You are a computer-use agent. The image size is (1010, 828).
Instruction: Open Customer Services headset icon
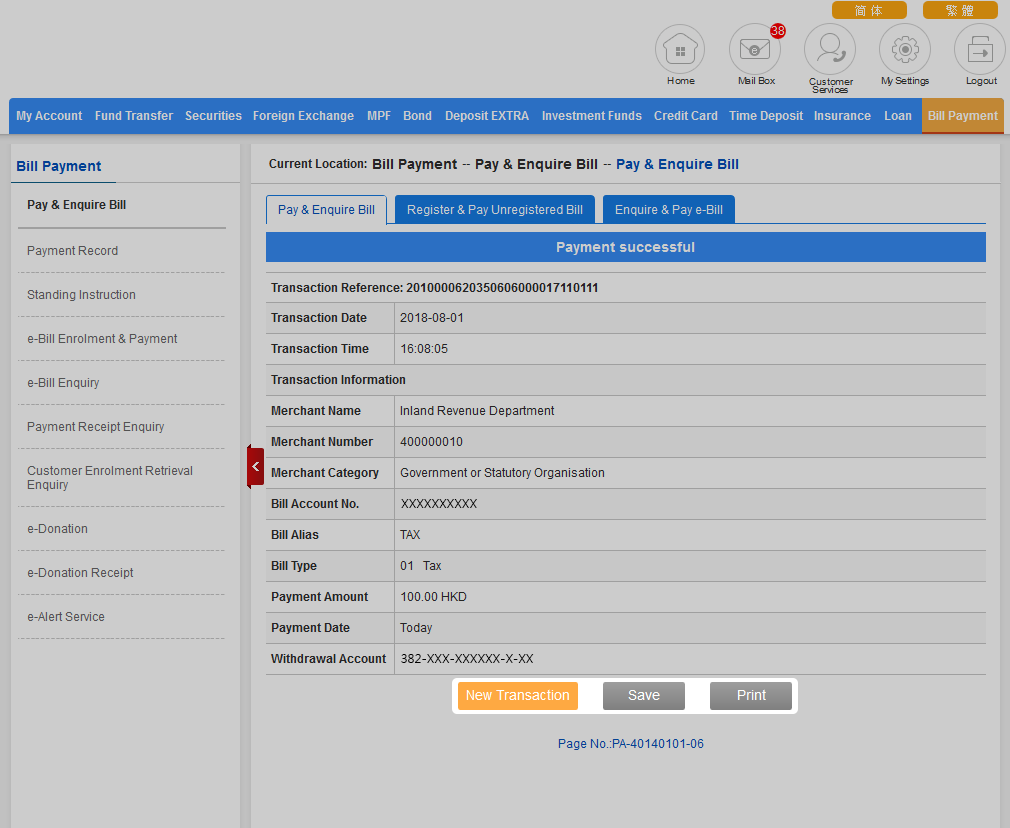(x=830, y=50)
